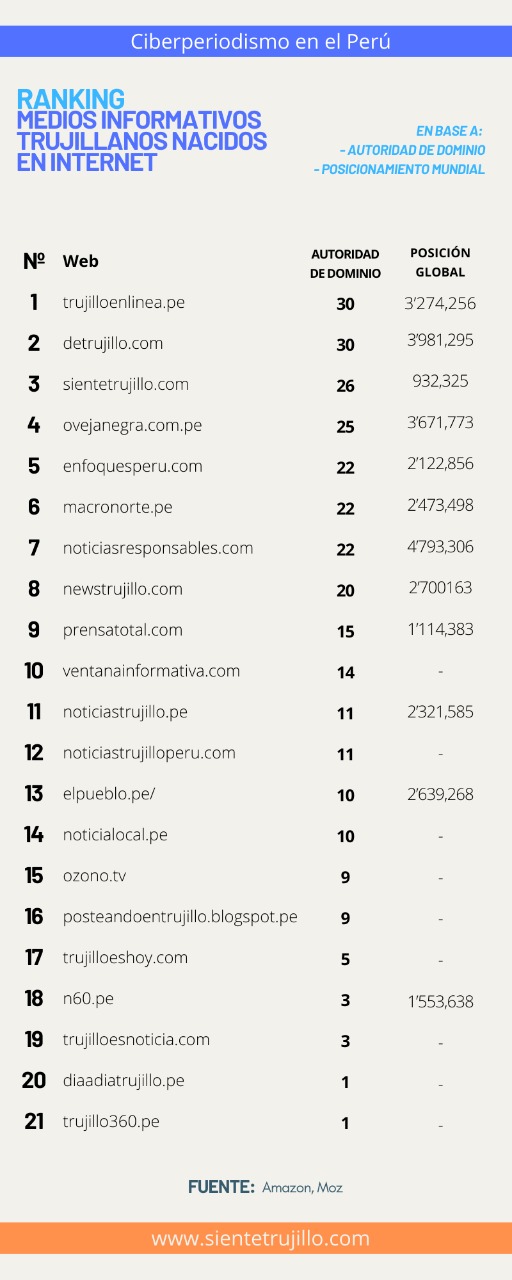Click ovejanegra.com.pe row text
512x1280 pixels.
coord(132,425)
